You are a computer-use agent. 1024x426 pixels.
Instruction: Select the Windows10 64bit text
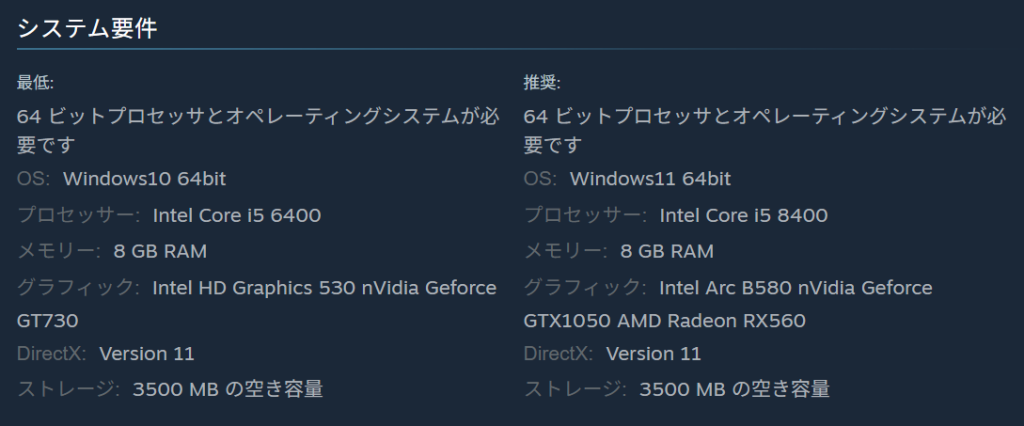tap(144, 179)
